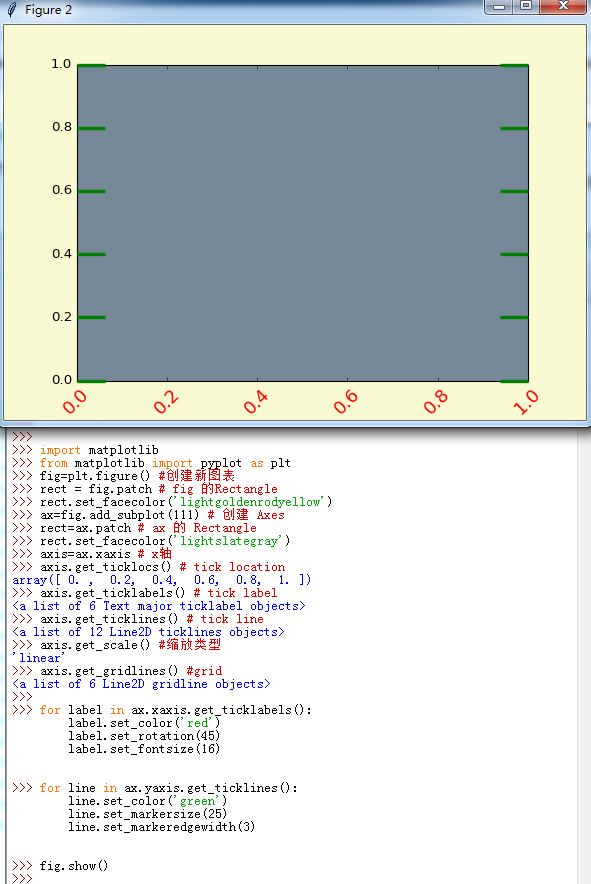Click the left green tick mark at 0.8

pos(91,129)
